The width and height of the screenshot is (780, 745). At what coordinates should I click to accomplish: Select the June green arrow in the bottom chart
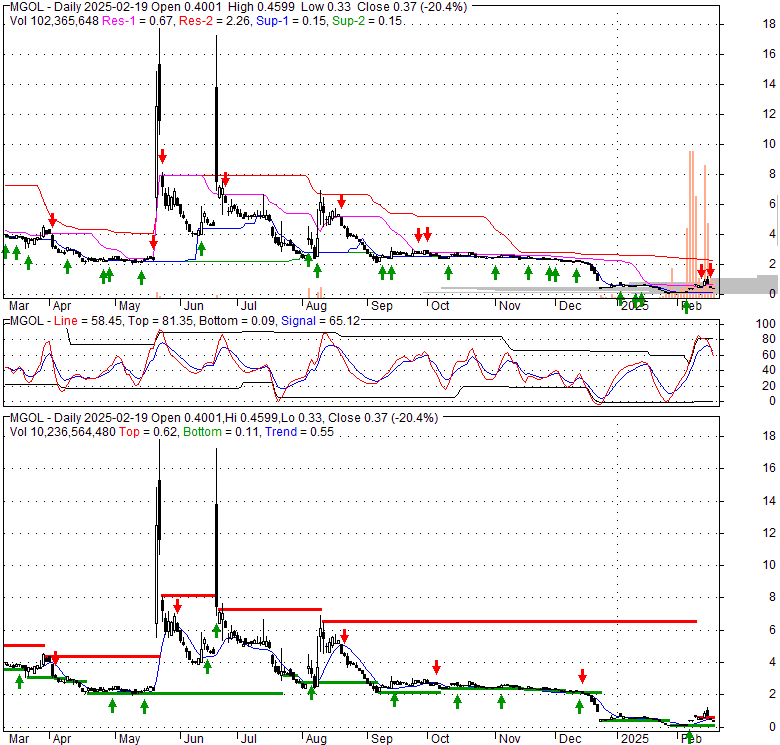pyautogui.click(x=215, y=629)
